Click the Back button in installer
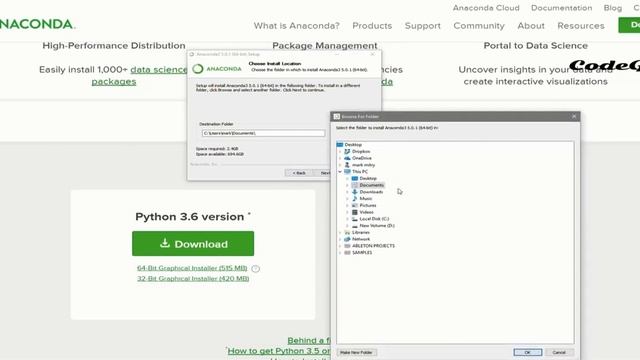This screenshot has height=360, width=640. tap(299, 173)
